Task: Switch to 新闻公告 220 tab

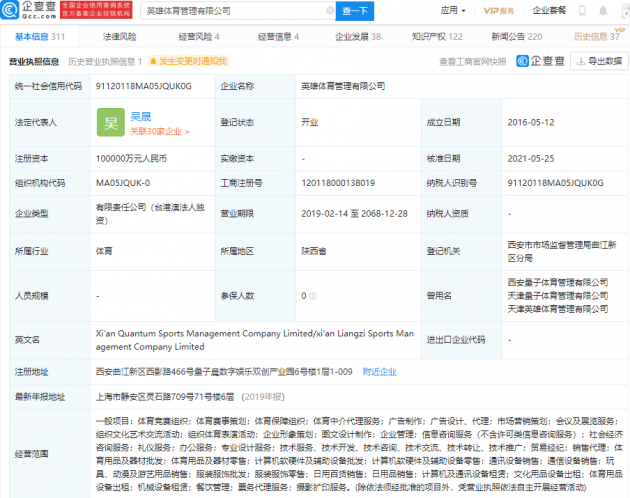Action: [517, 37]
